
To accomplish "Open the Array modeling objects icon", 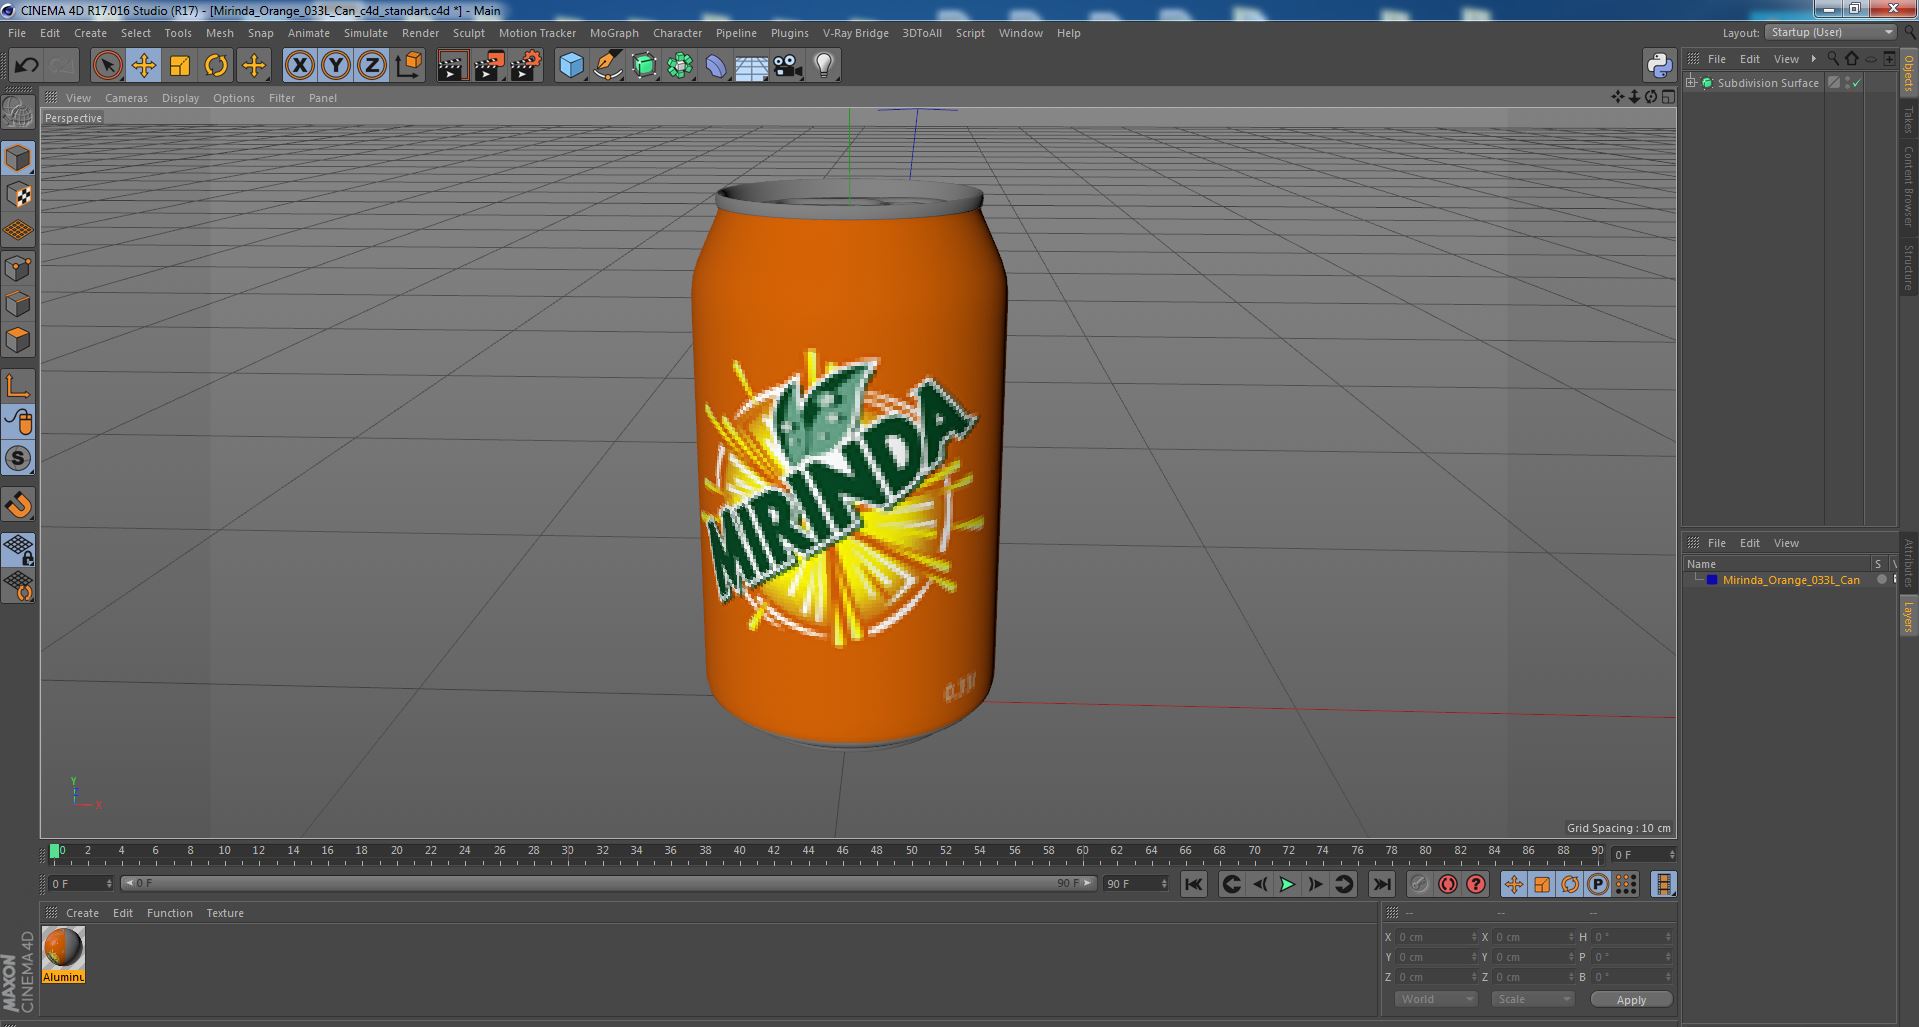I will (x=680, y=66).
